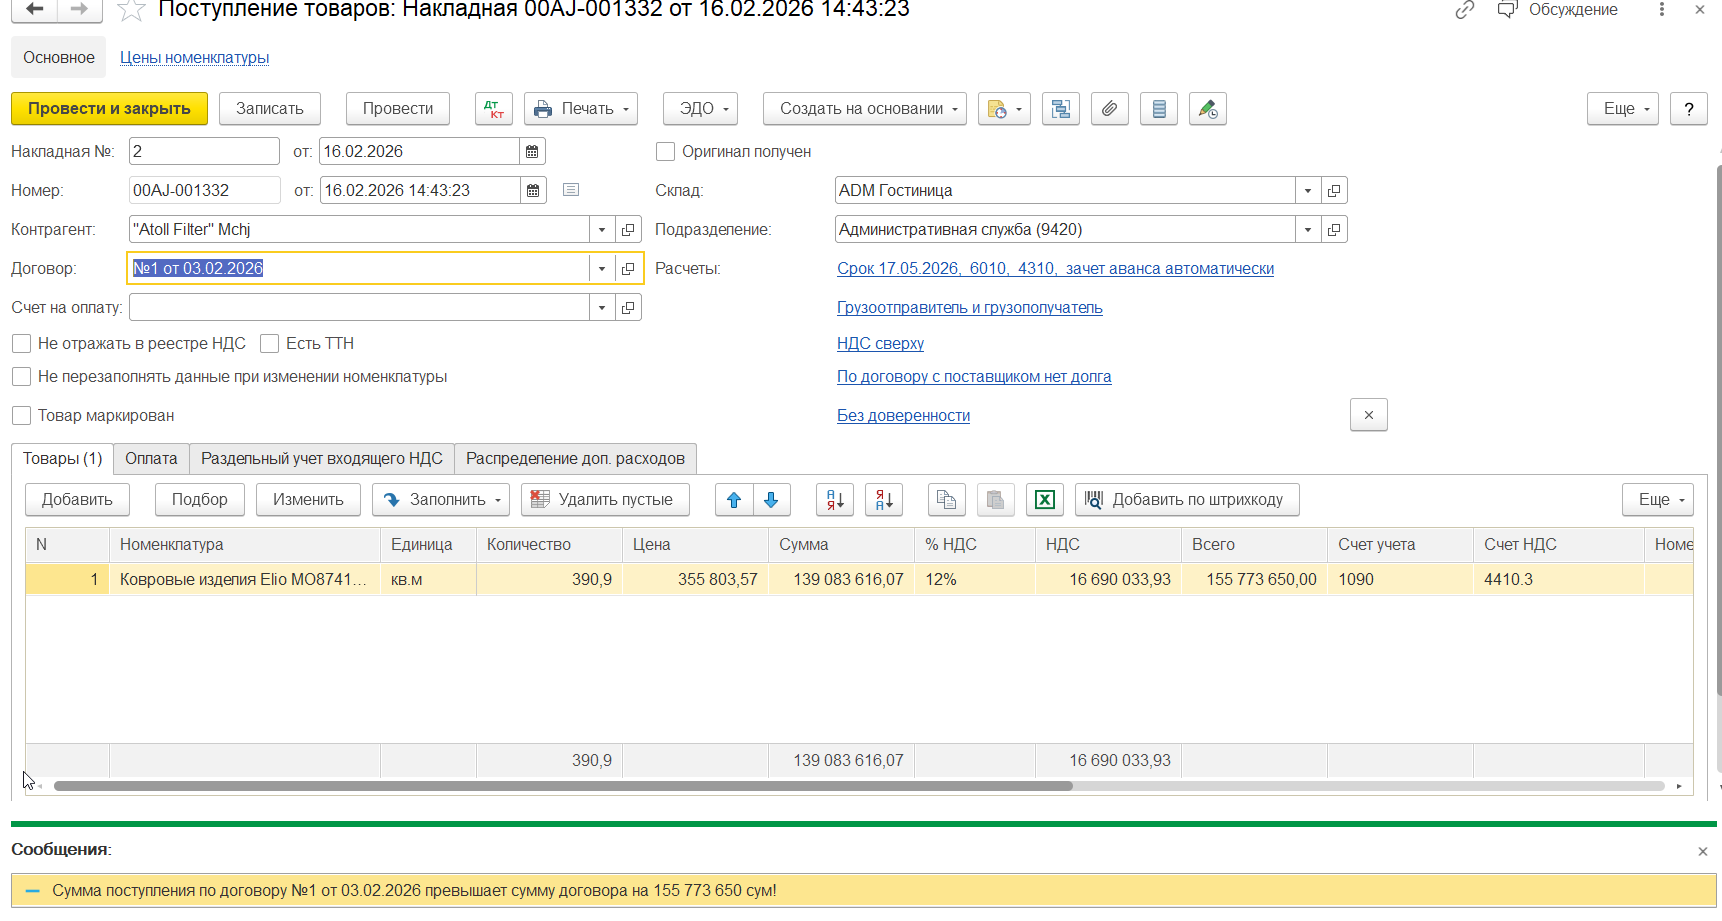1722x921 pixels.
Task: Move the selected row up
Action: click(734, 500)
